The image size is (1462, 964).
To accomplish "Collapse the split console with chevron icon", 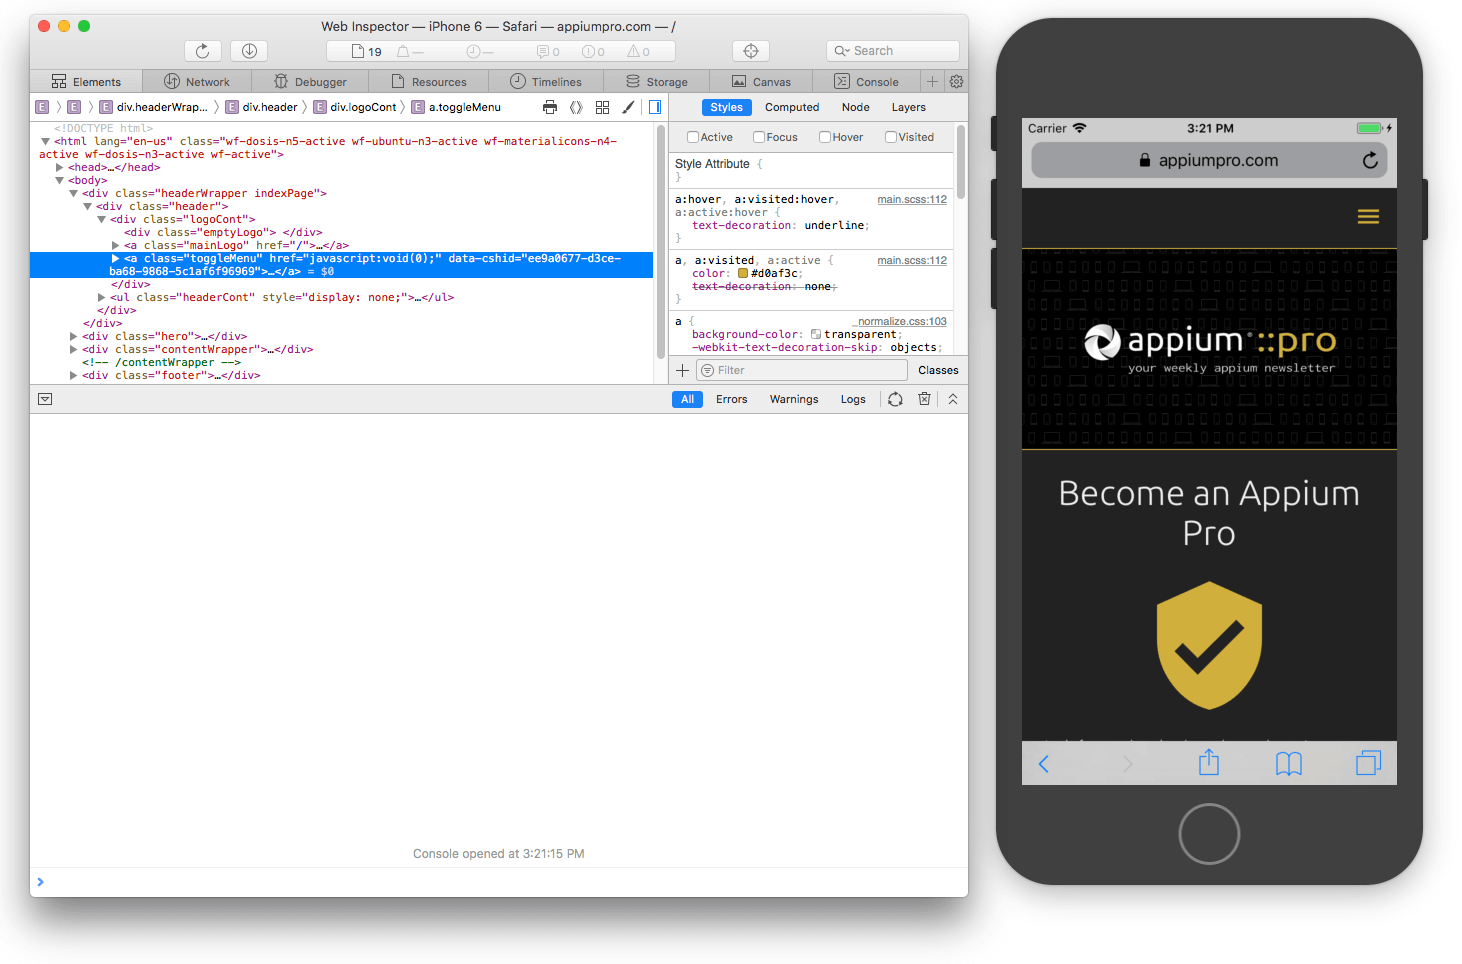I will (953, 399).
